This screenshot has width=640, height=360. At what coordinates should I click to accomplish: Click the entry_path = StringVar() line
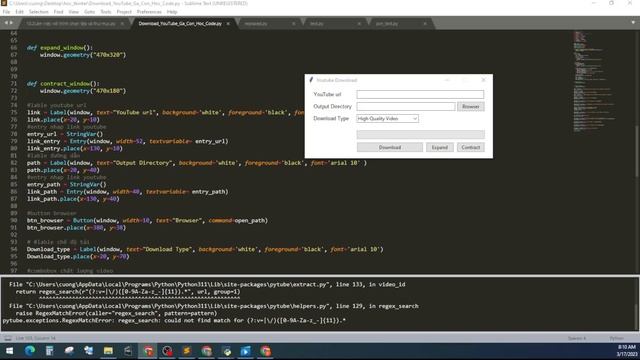[67, 184]
